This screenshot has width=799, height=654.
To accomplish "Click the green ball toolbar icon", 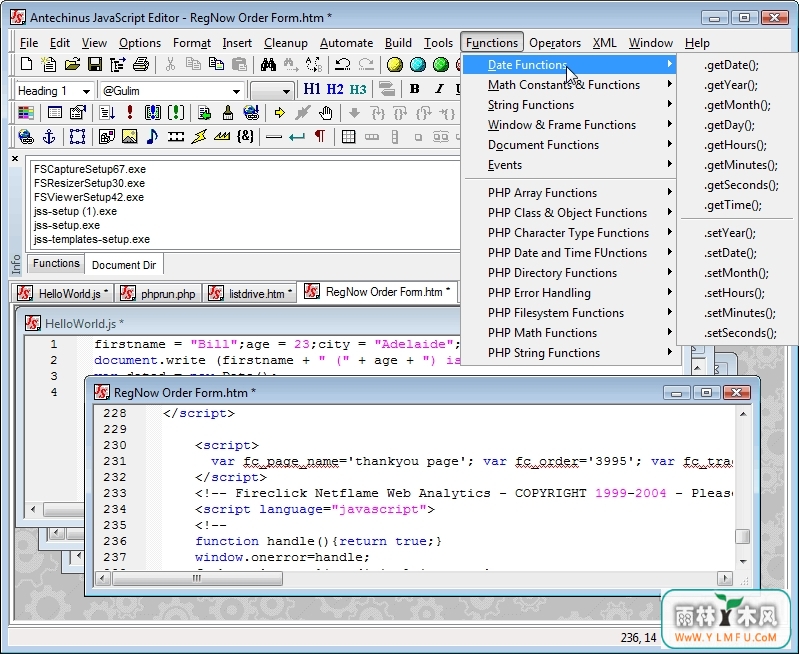I will point(441,65).
